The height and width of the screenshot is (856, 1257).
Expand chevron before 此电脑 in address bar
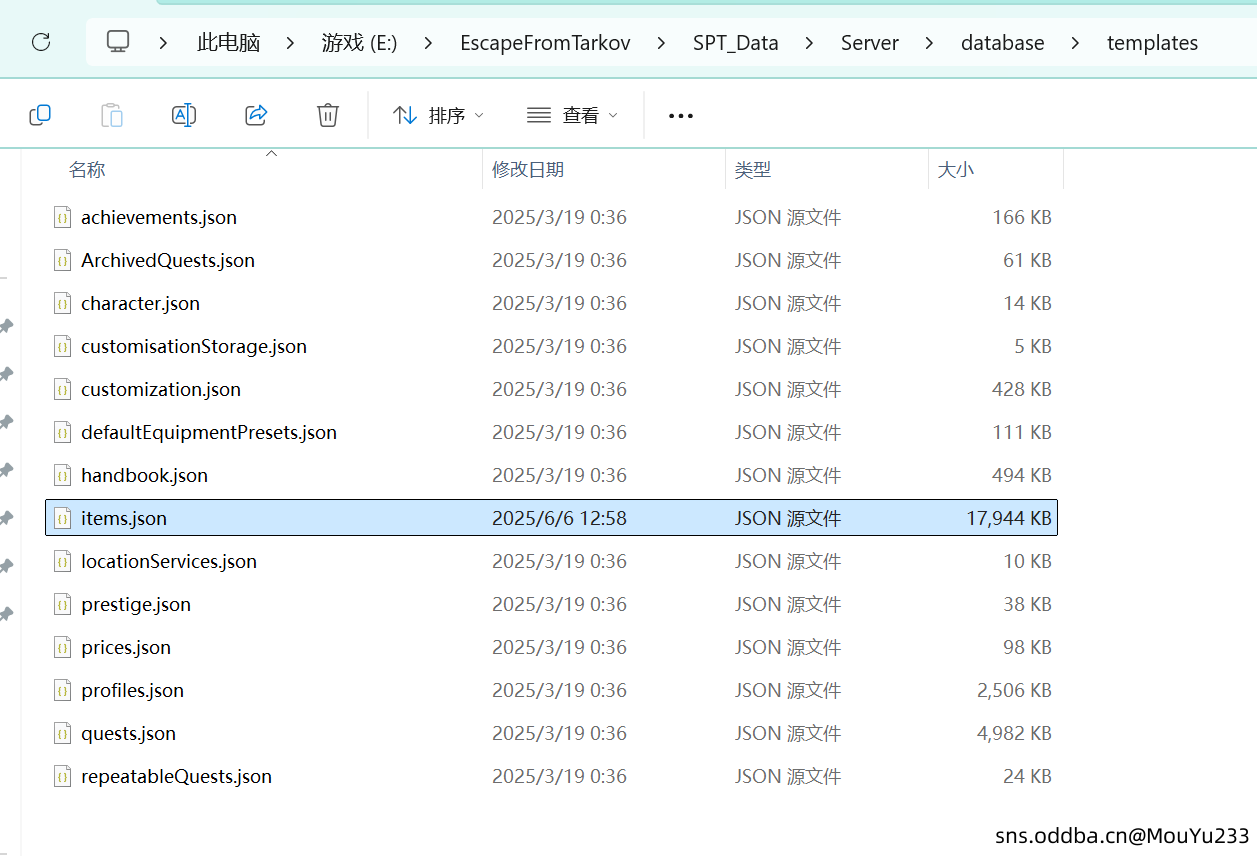click(164, 43)
